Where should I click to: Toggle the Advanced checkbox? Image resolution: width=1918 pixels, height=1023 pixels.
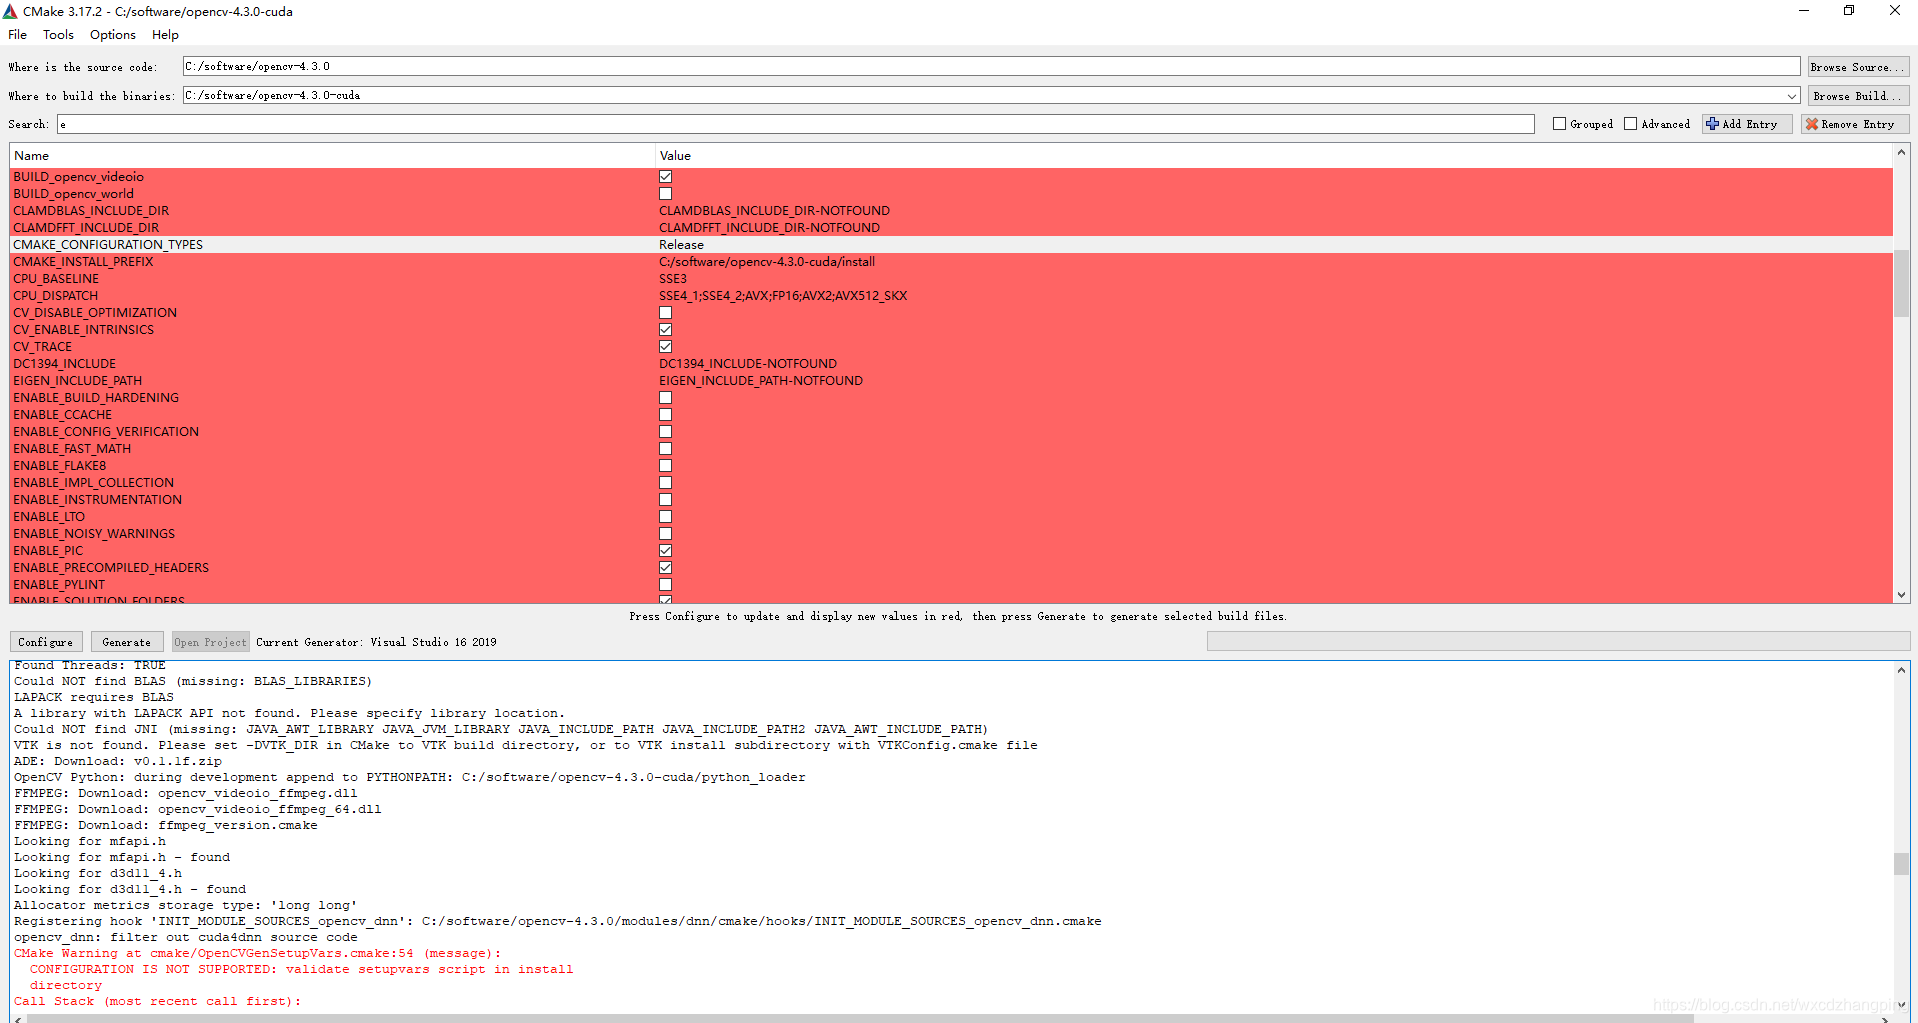(1630, 124)
